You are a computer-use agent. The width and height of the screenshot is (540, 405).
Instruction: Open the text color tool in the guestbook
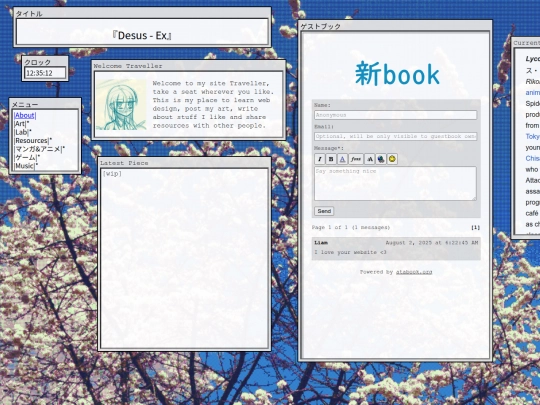[x=342, y=159]
